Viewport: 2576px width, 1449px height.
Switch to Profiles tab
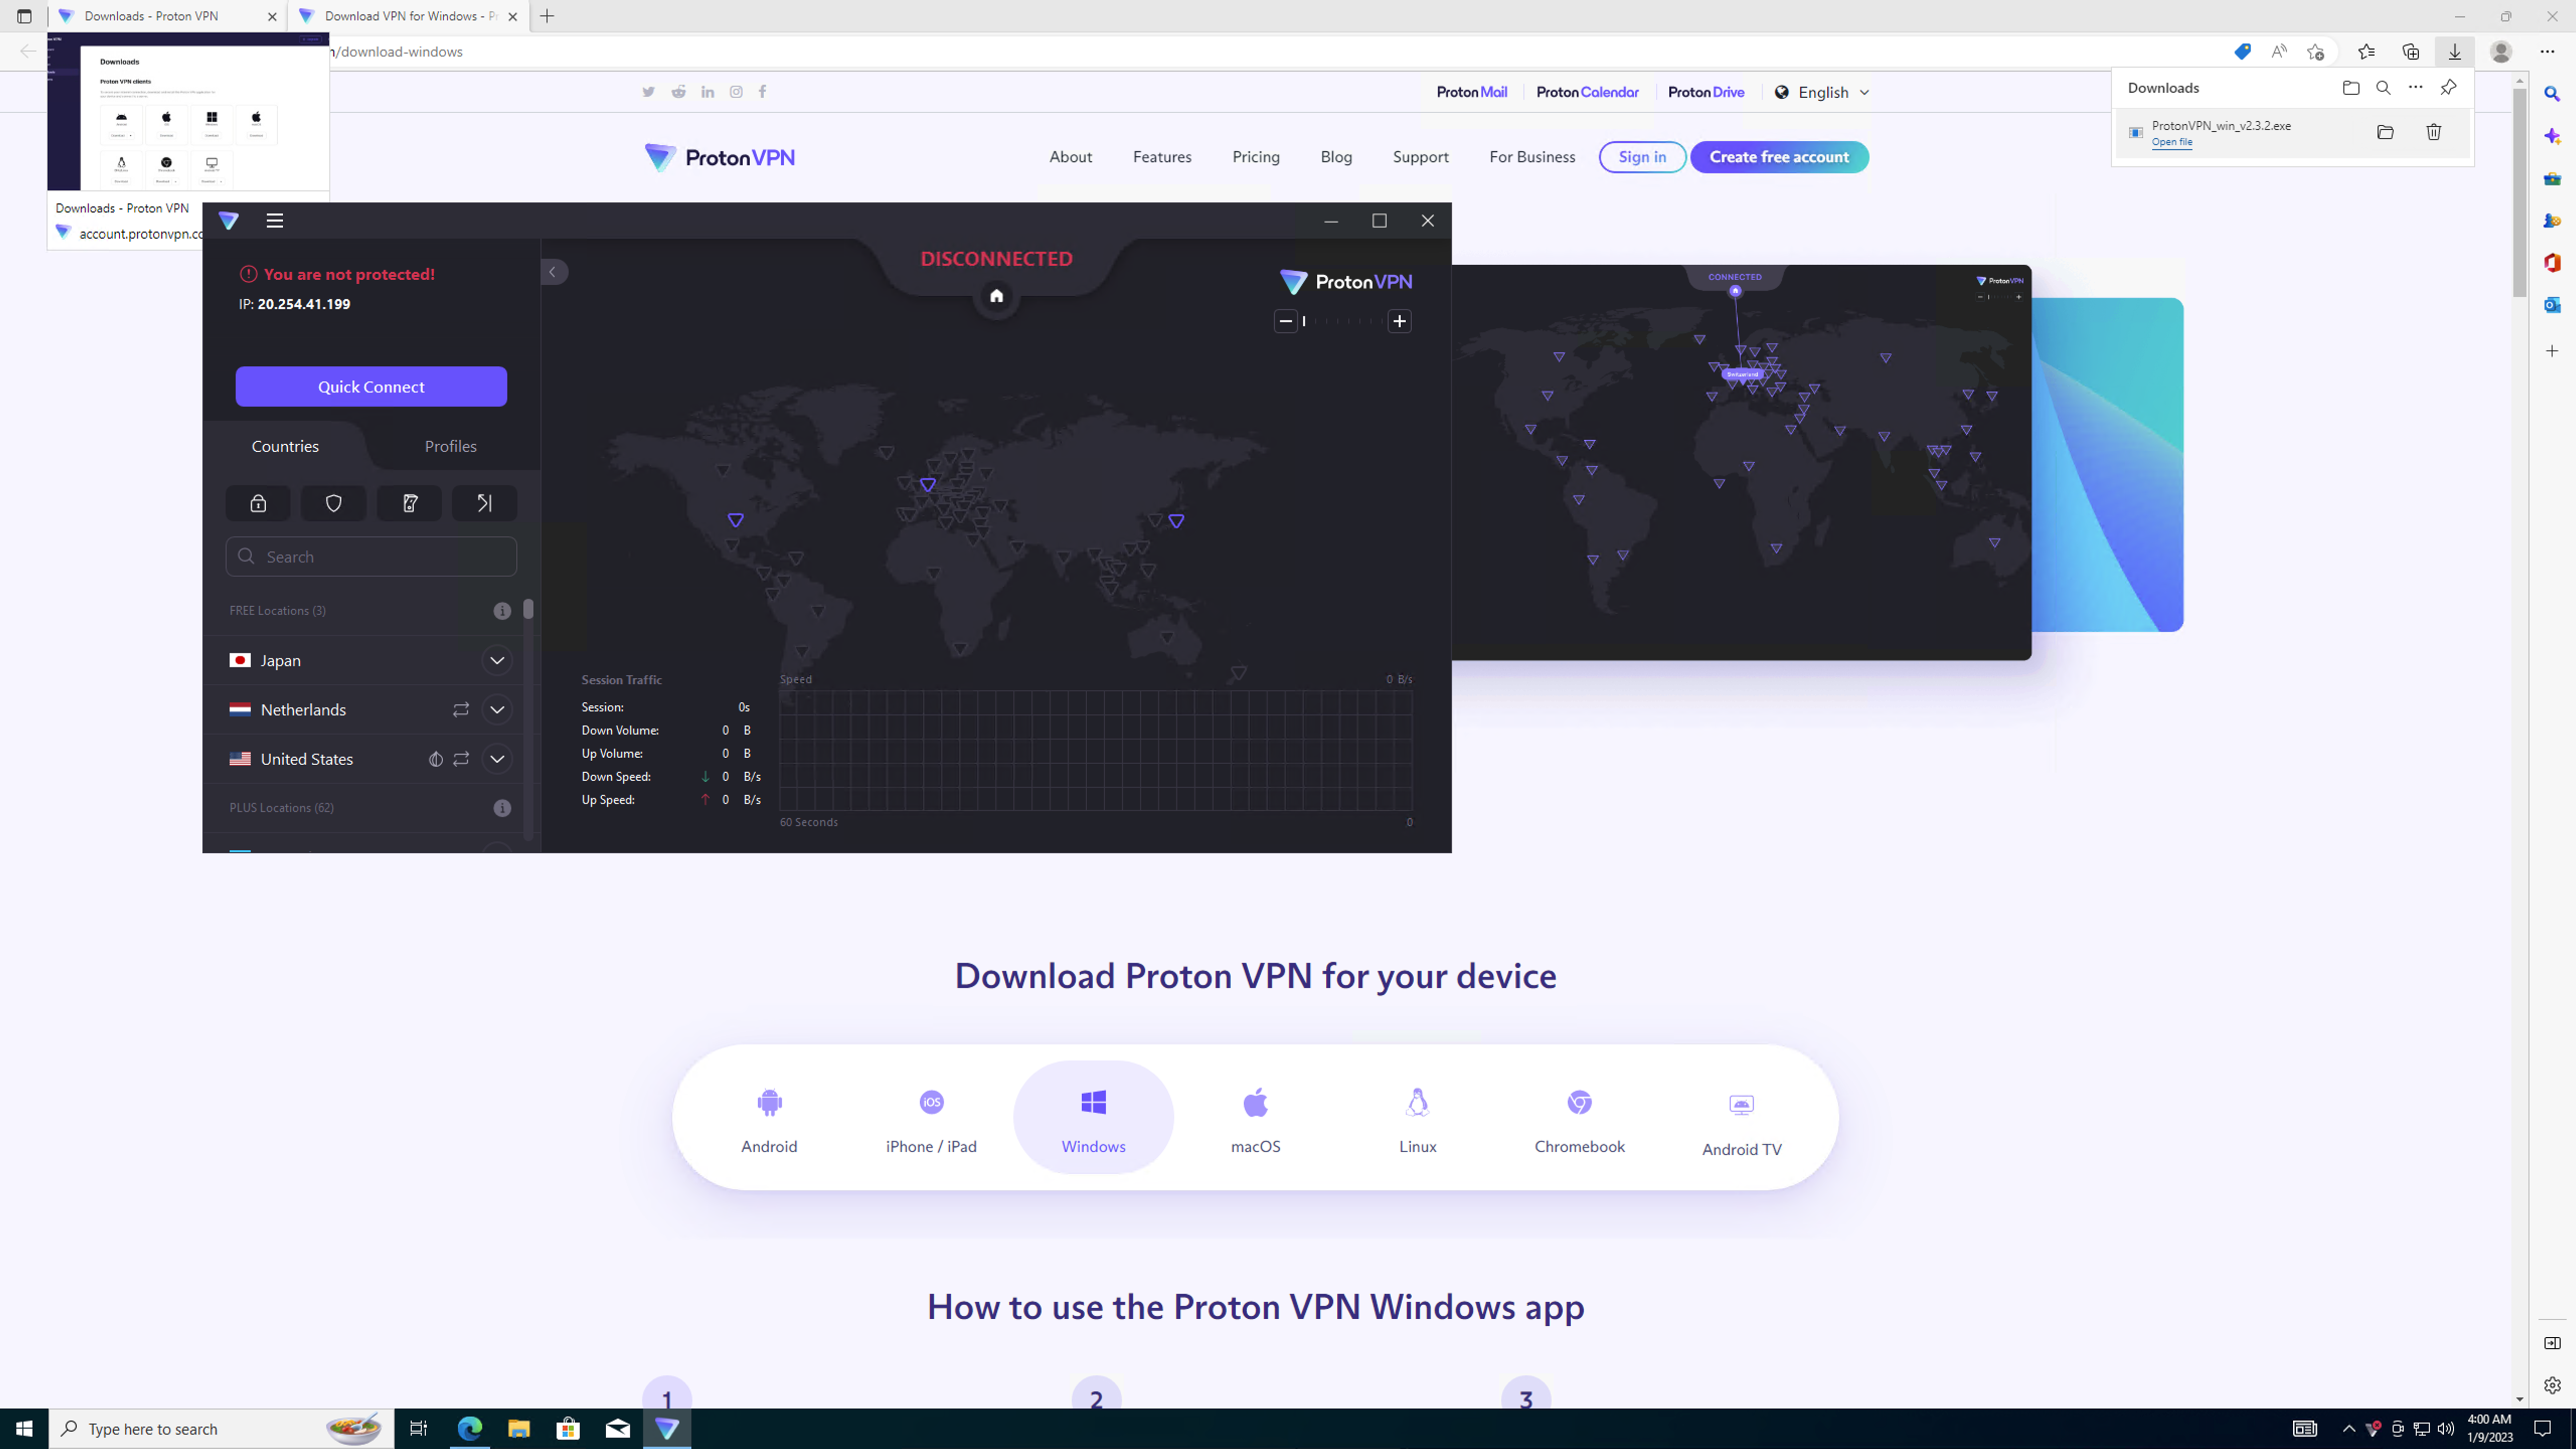click(x=450, y=446)
